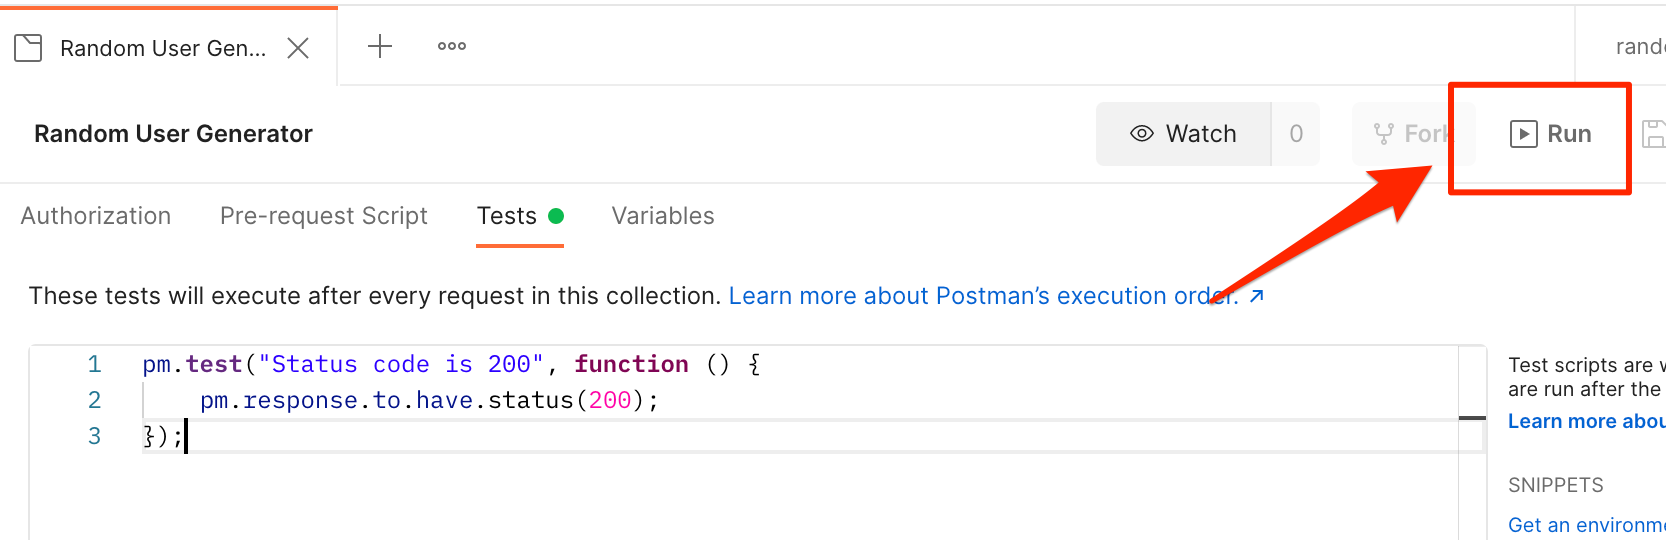Click the collection icon on the tab
Image resolution: width=1666 pixels, height=540 pixels.
click(28, 48)
